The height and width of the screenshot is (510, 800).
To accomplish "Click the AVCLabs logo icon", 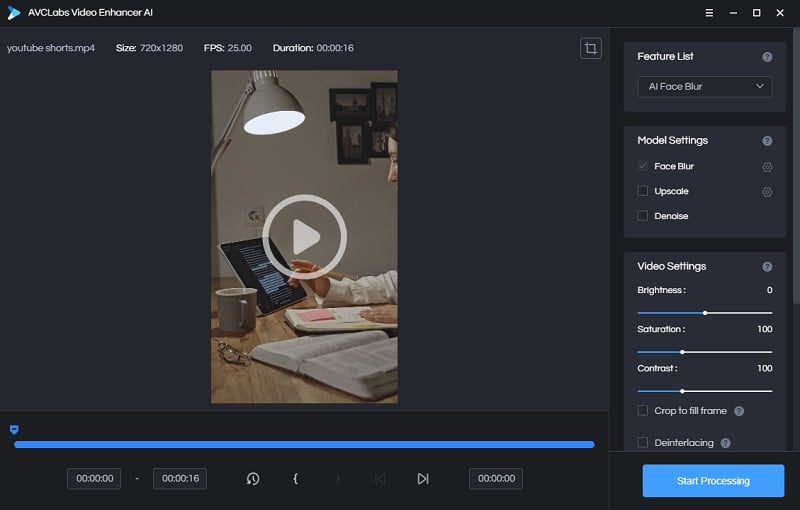I will point(14,13).
